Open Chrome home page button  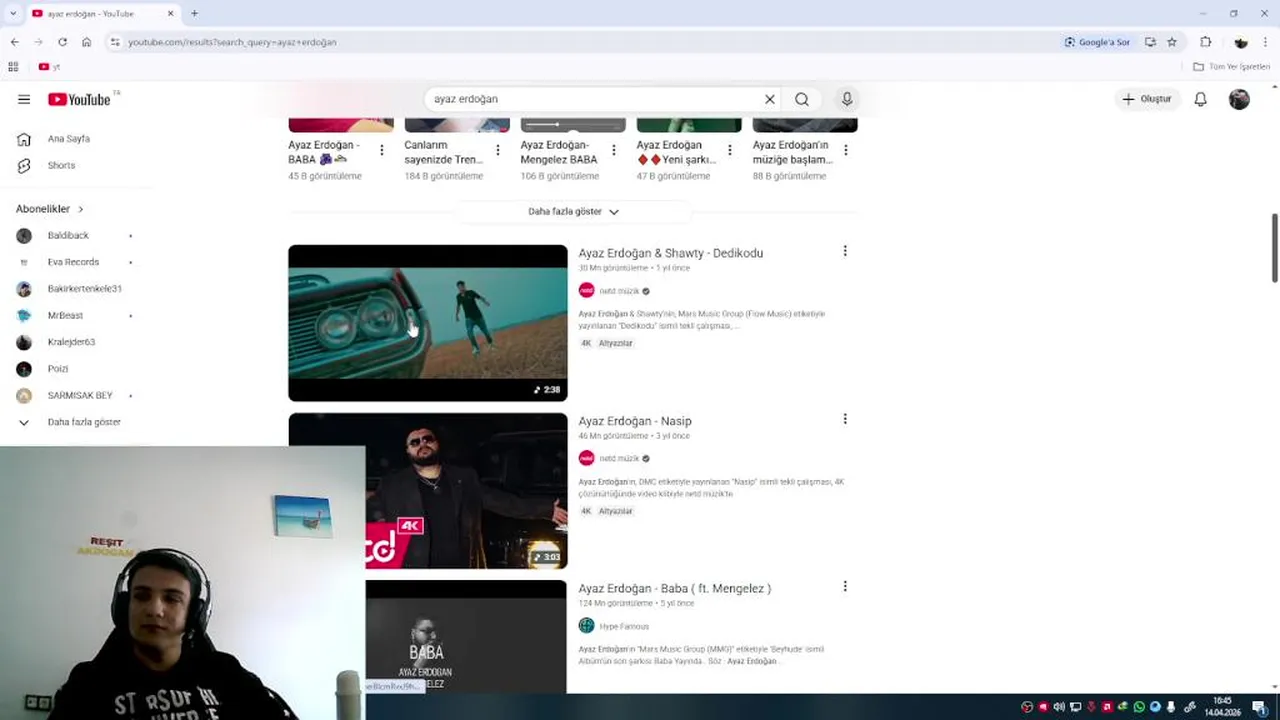(x=86, y=42)
